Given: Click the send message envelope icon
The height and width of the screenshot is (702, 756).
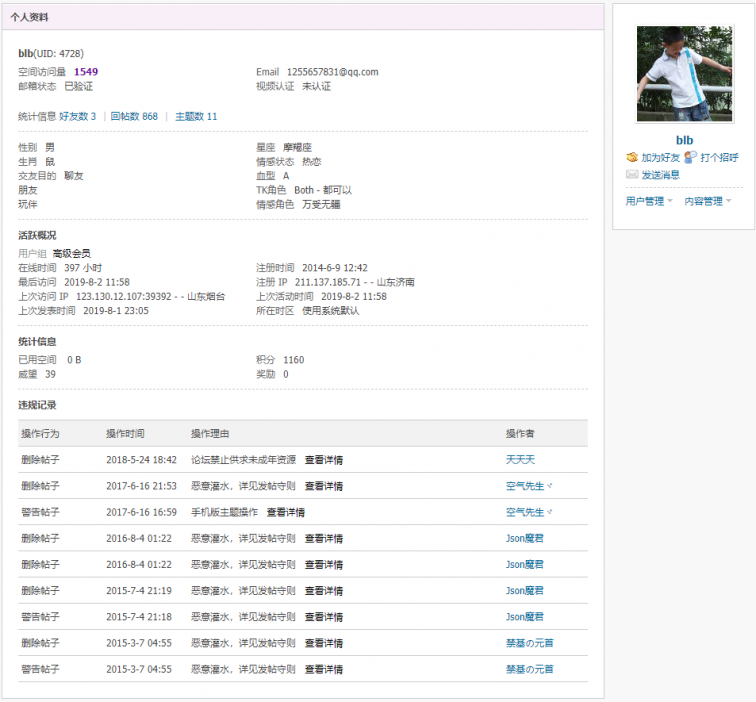Looking at the screenshot, I should coord(632,175).
